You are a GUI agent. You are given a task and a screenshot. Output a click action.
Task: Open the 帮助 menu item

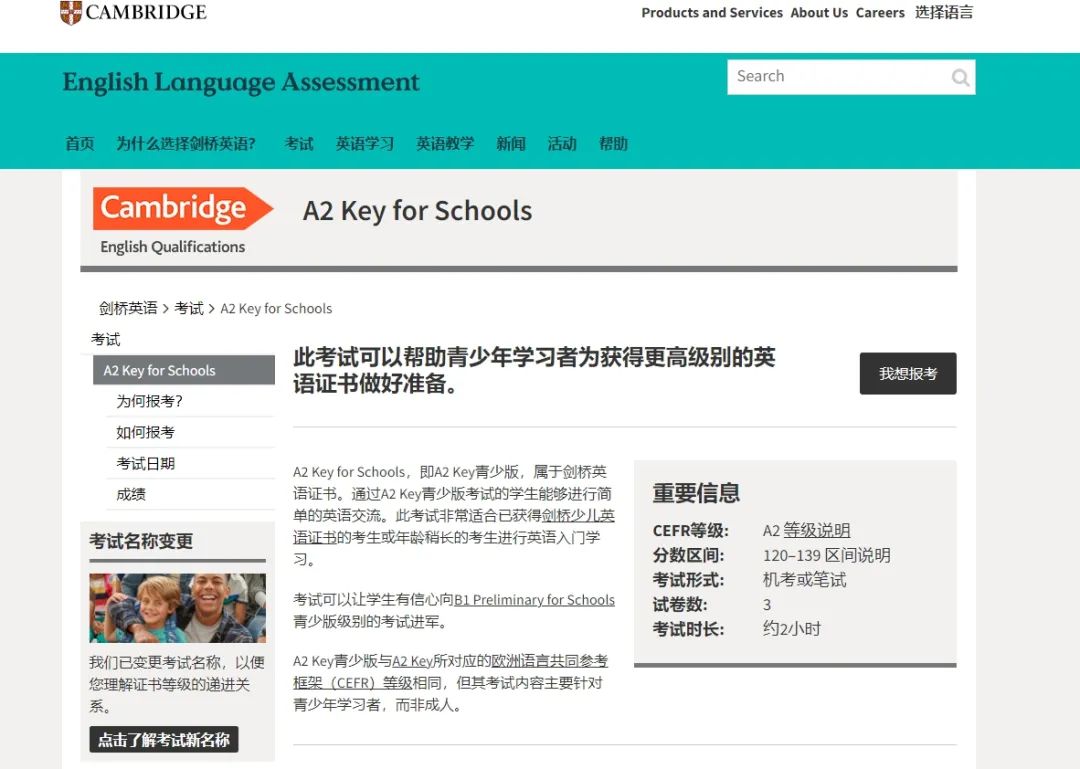(613, 143)
